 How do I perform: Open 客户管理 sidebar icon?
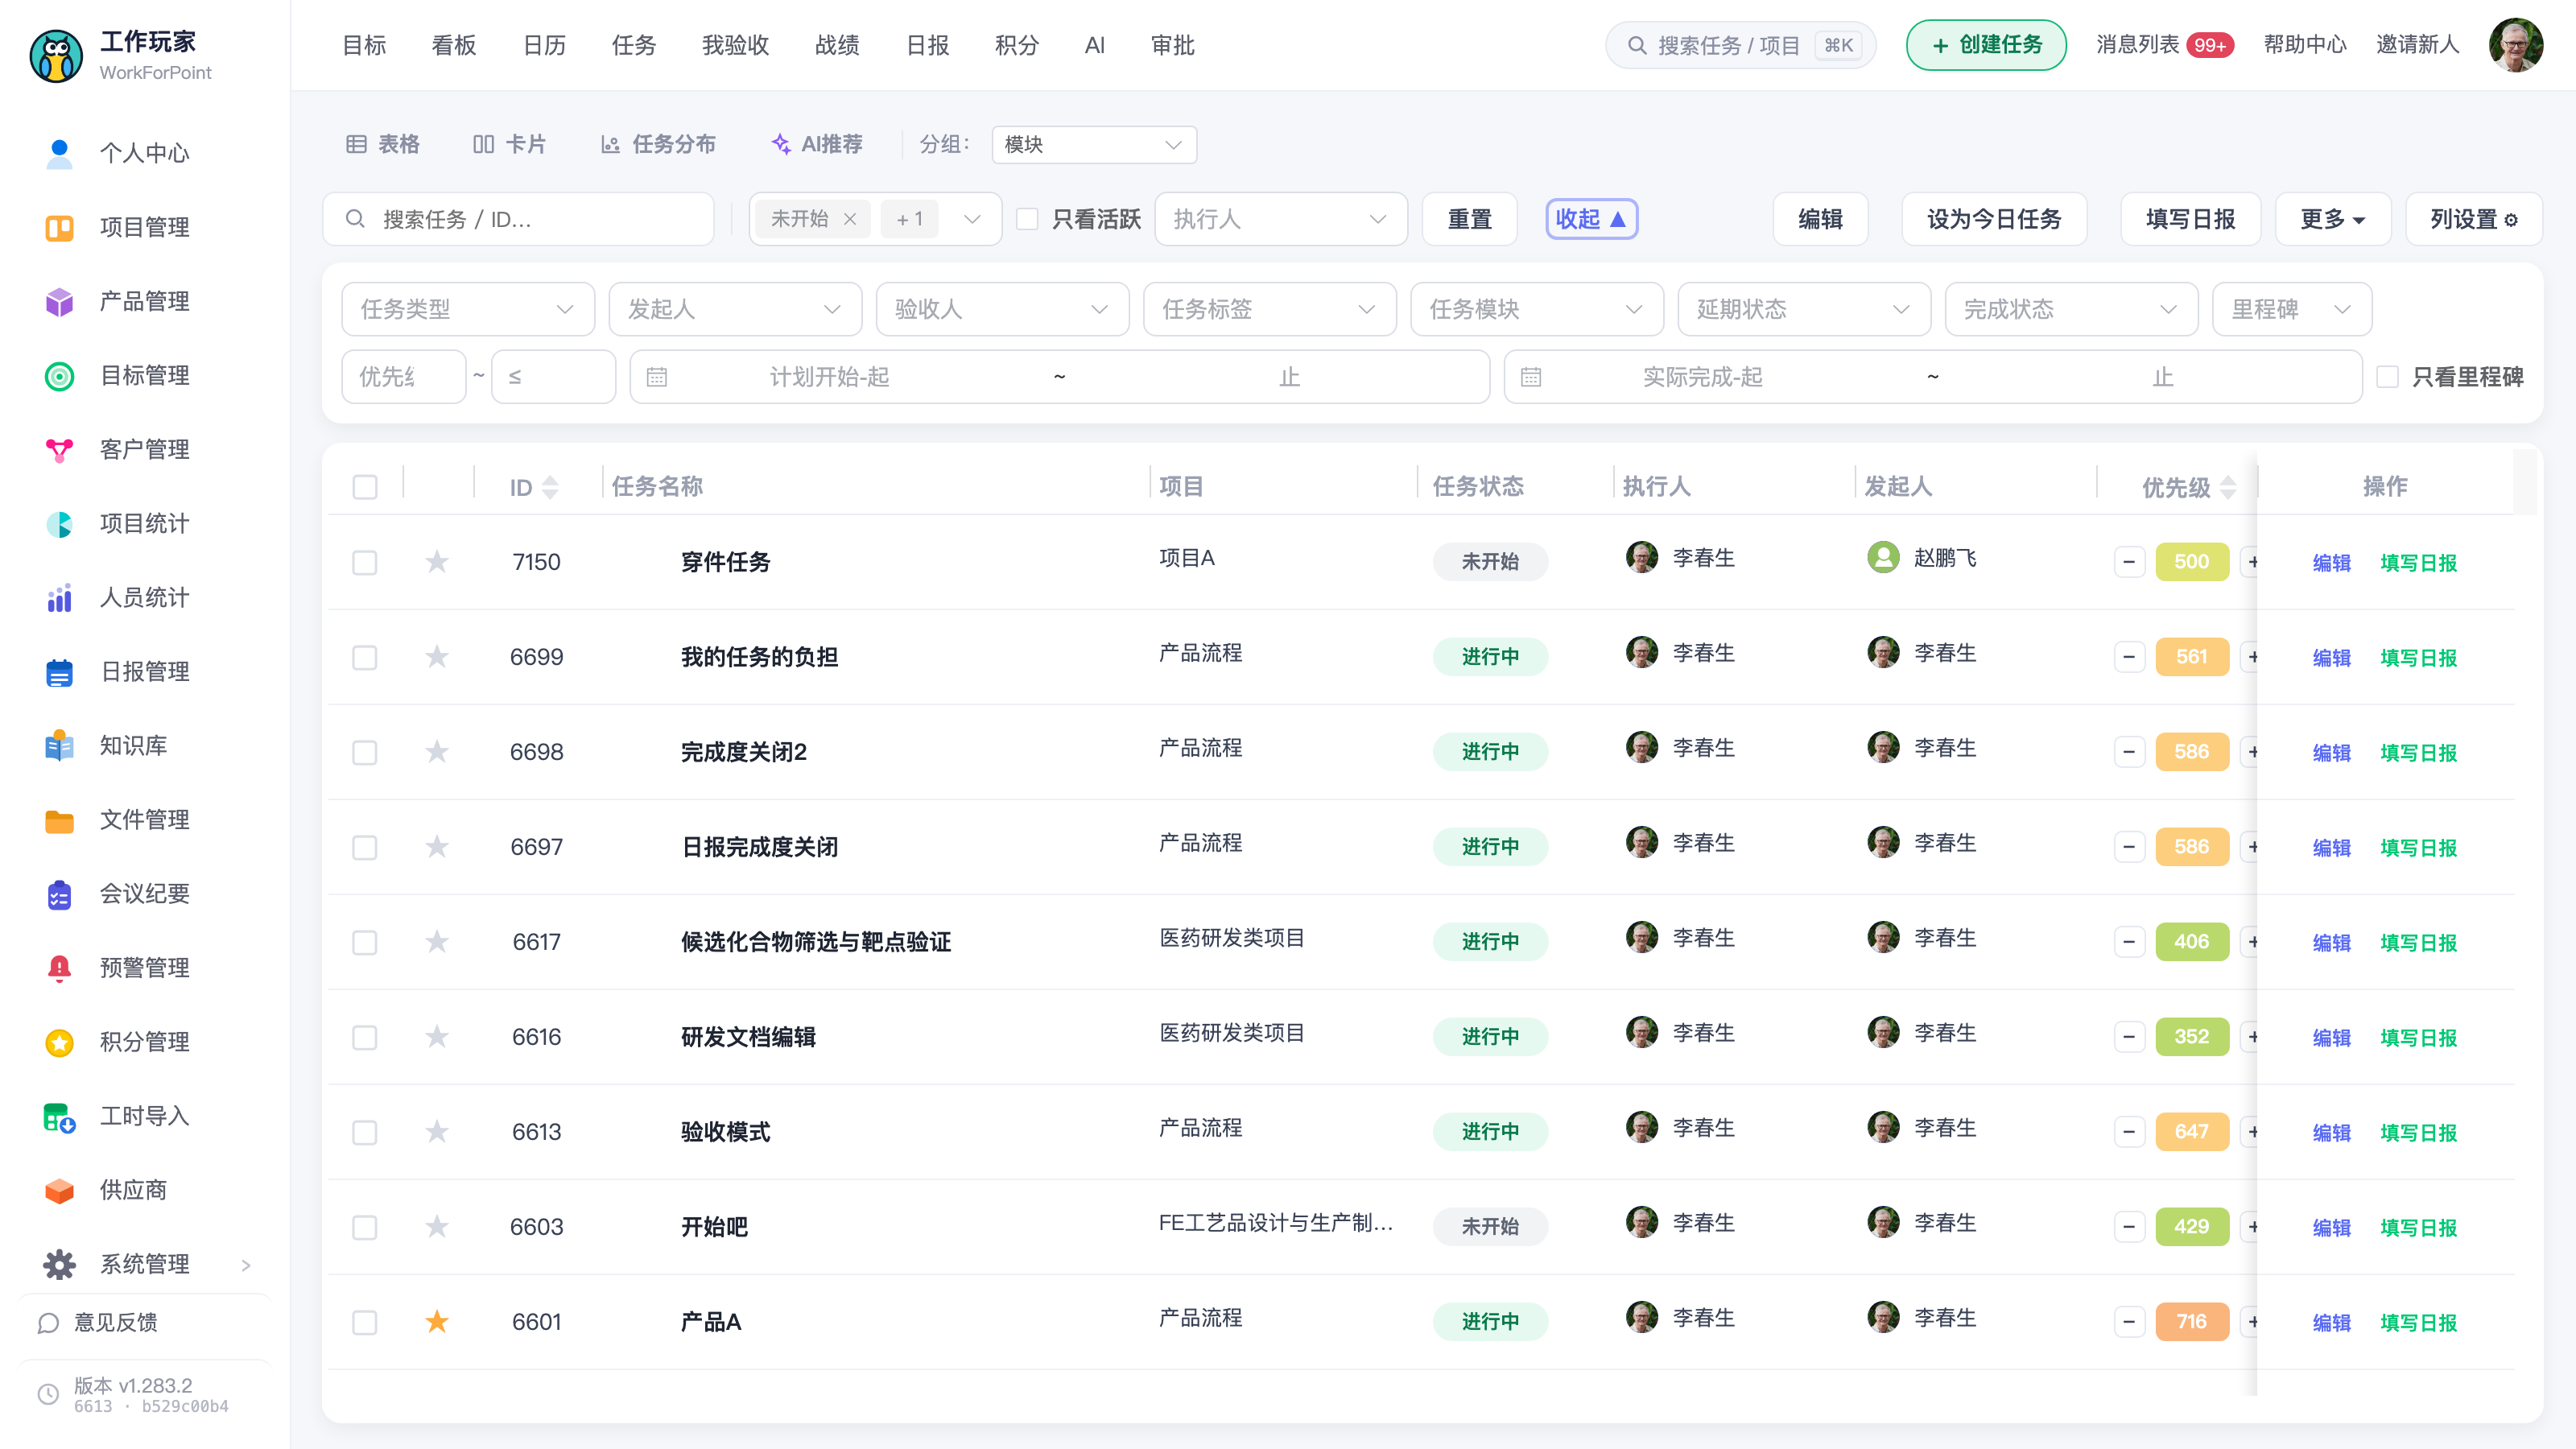[x=59, y=449]
